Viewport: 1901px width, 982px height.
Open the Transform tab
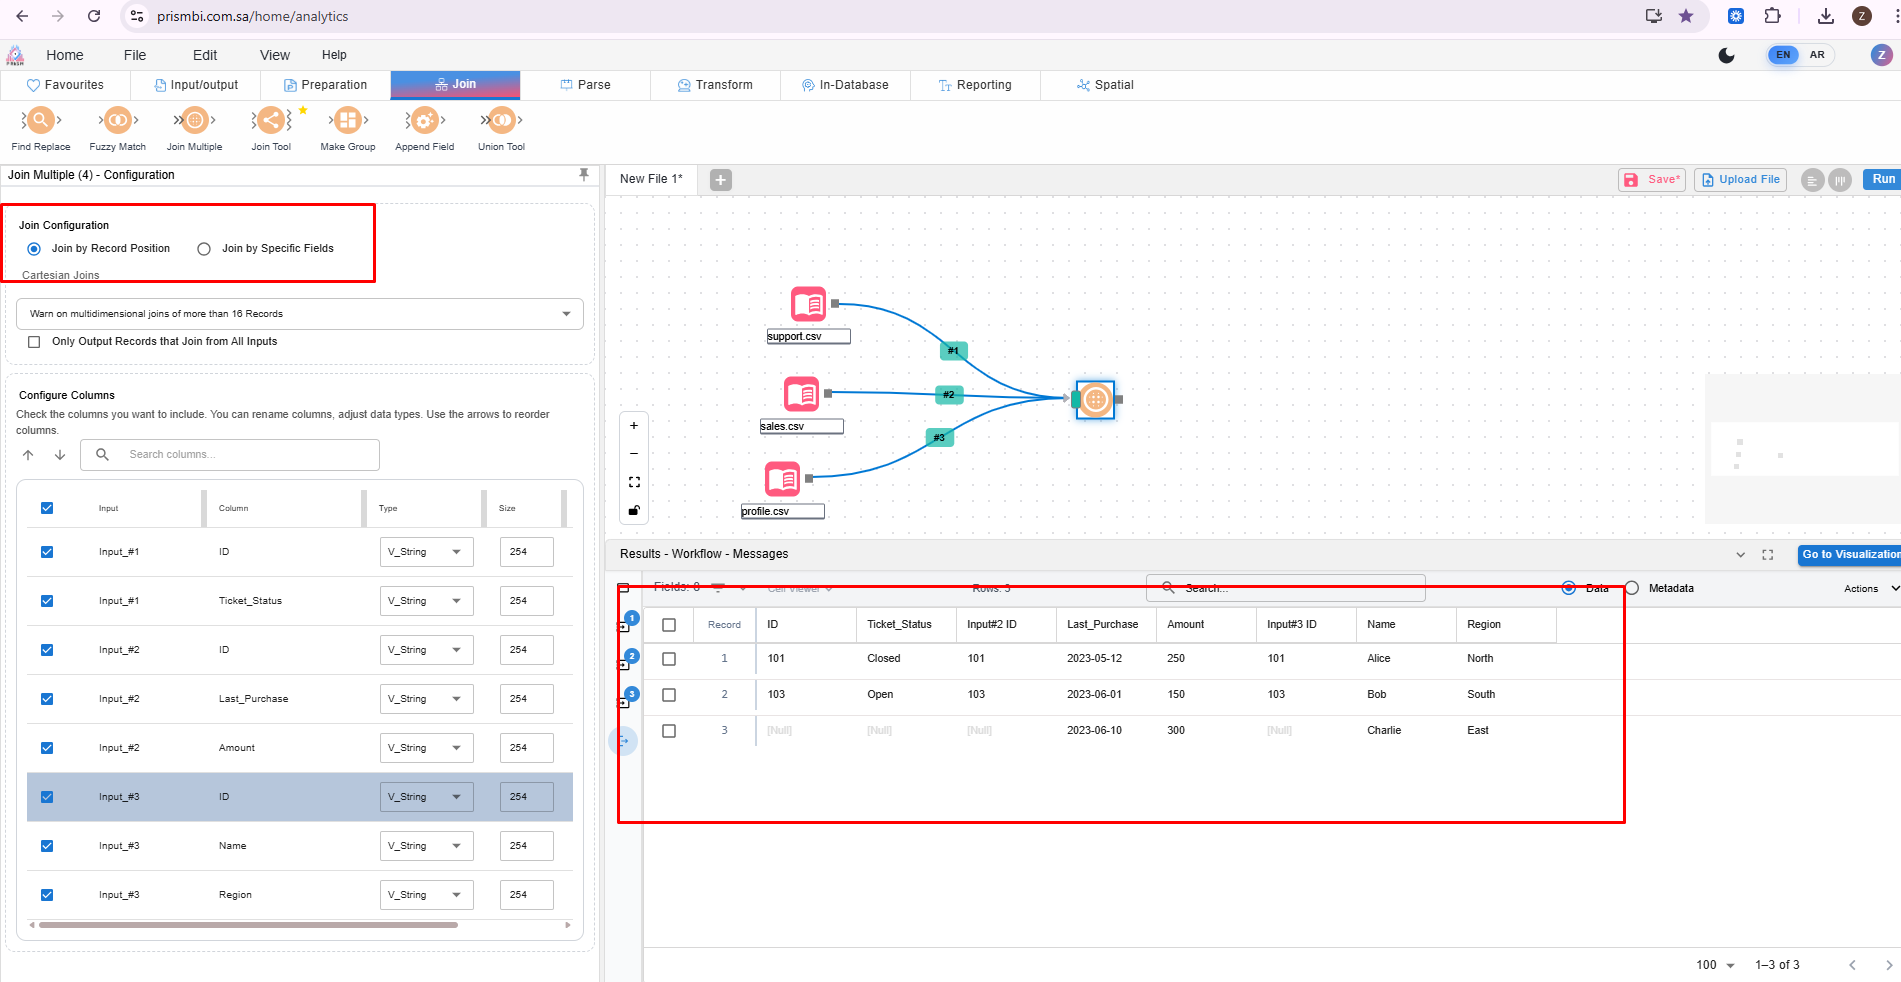click(715, 85)
